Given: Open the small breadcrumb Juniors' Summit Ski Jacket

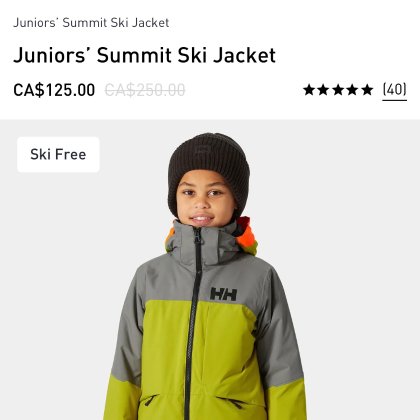Looking at the screenshot, I should pos(91,23).
